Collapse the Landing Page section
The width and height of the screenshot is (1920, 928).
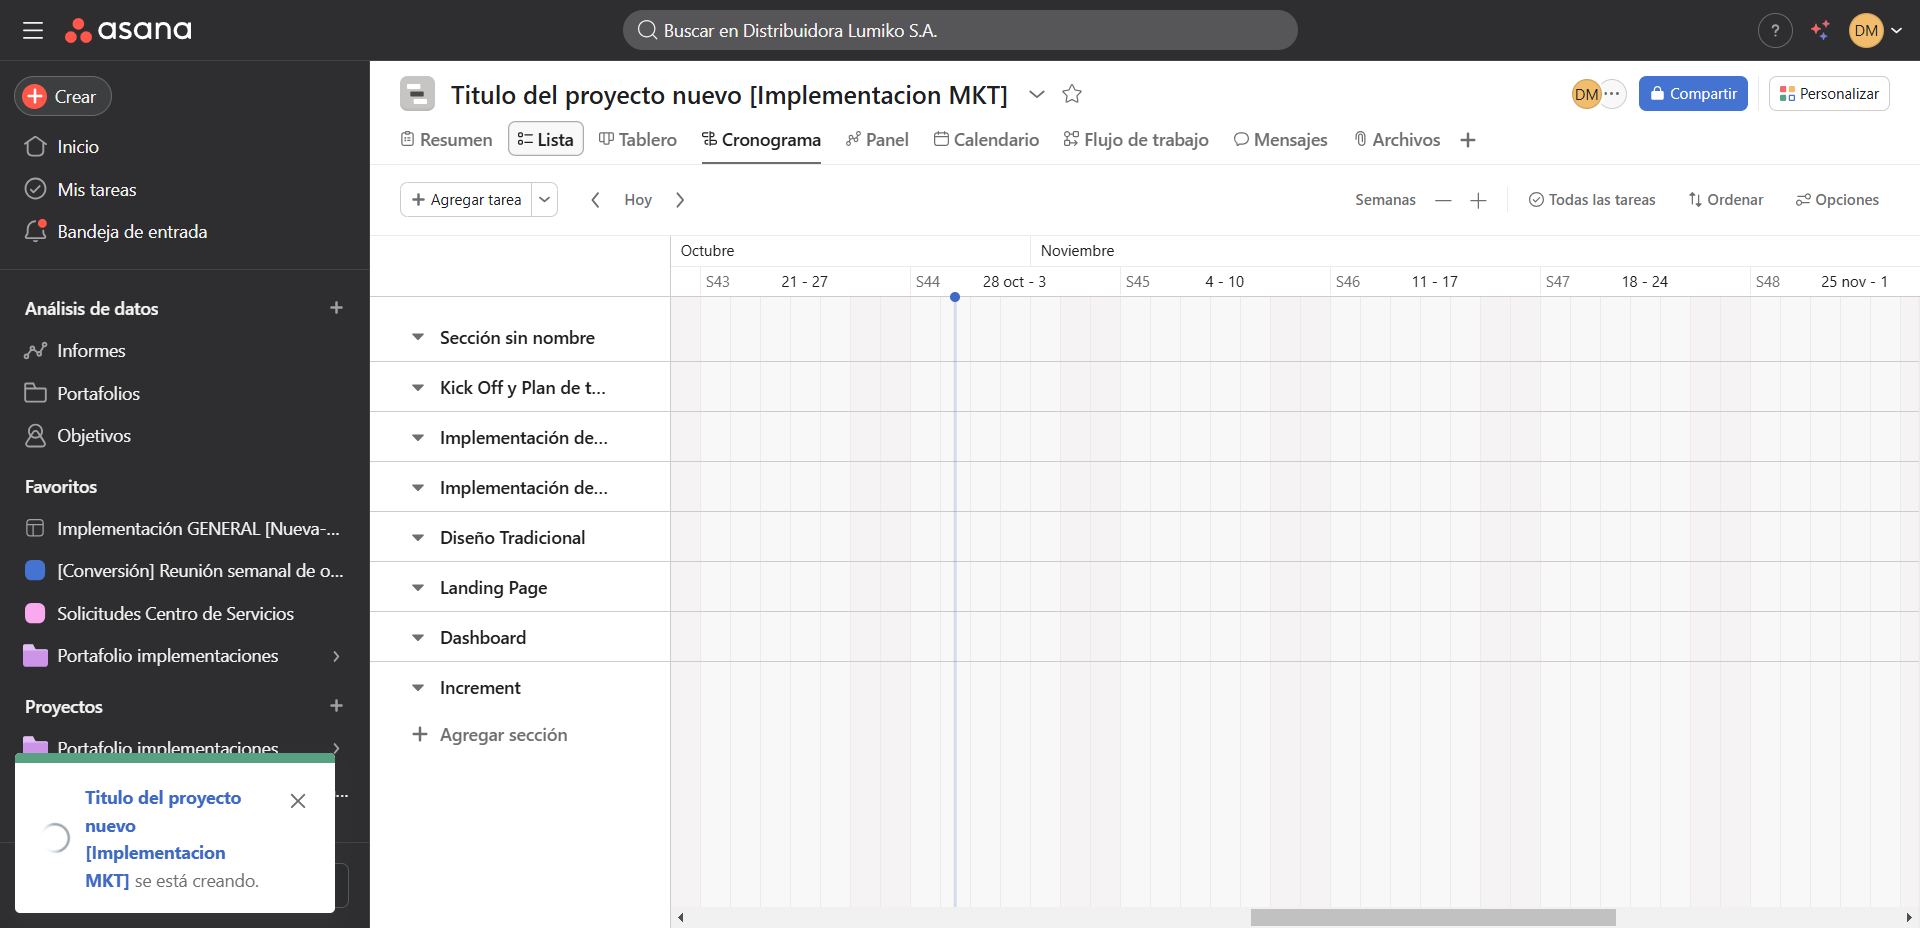tap(418, 588)
